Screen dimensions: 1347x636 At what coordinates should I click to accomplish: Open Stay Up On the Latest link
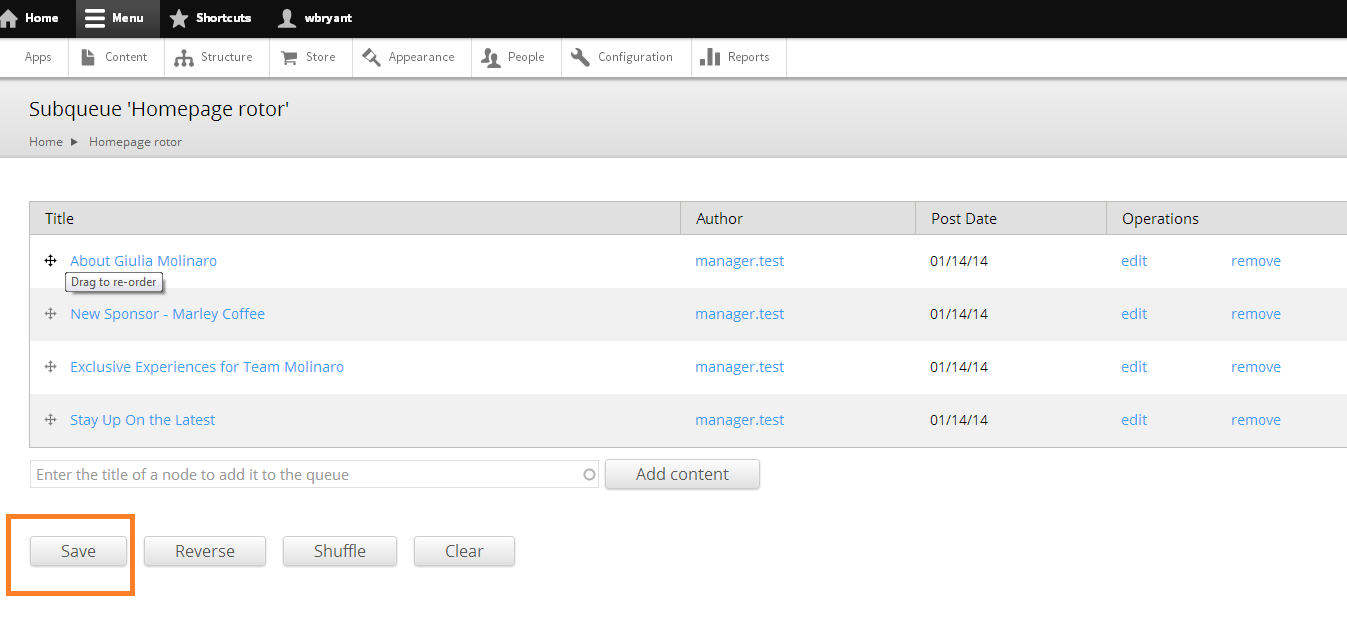(x=142, y=420)
